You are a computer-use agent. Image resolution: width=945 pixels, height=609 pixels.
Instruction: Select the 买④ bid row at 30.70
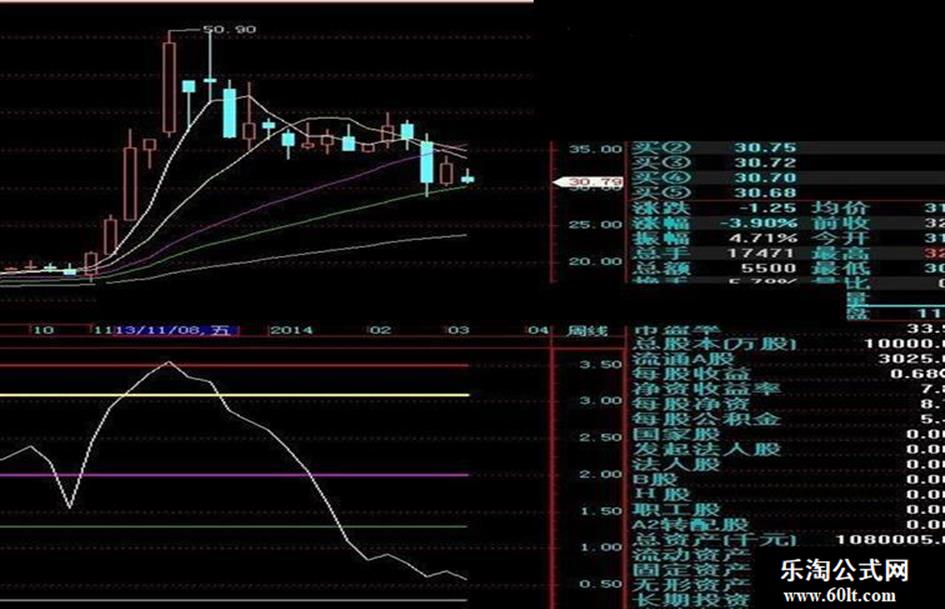click(788, 178)
